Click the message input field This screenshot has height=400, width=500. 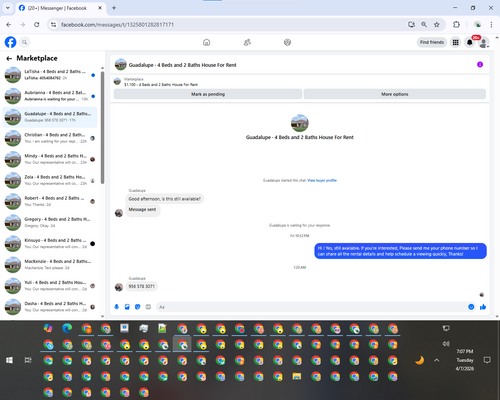point(312,307)
